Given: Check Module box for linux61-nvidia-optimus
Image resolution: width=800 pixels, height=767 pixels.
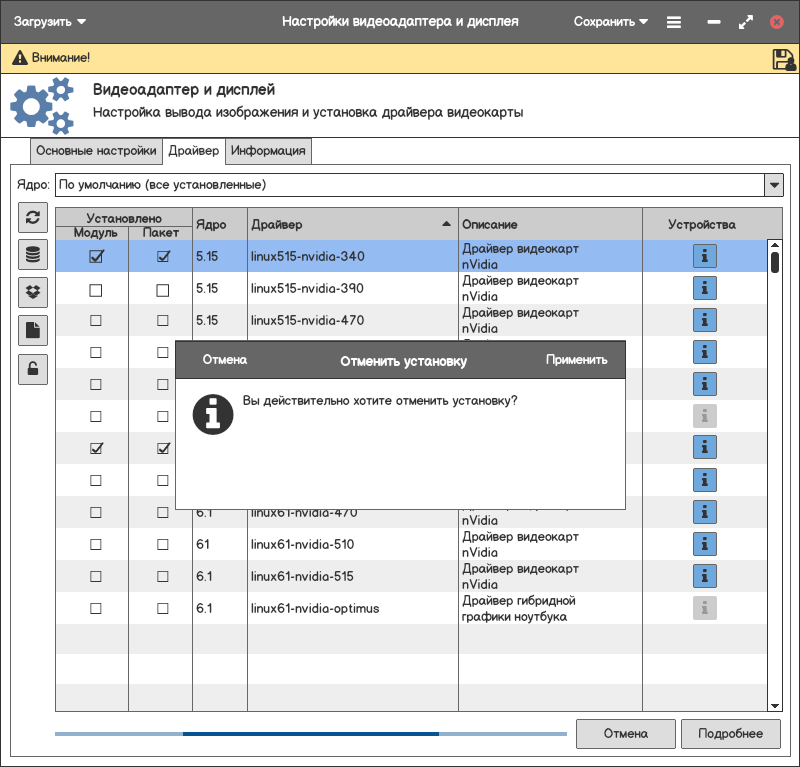Looking at the screenshot, I should point(96,608).
